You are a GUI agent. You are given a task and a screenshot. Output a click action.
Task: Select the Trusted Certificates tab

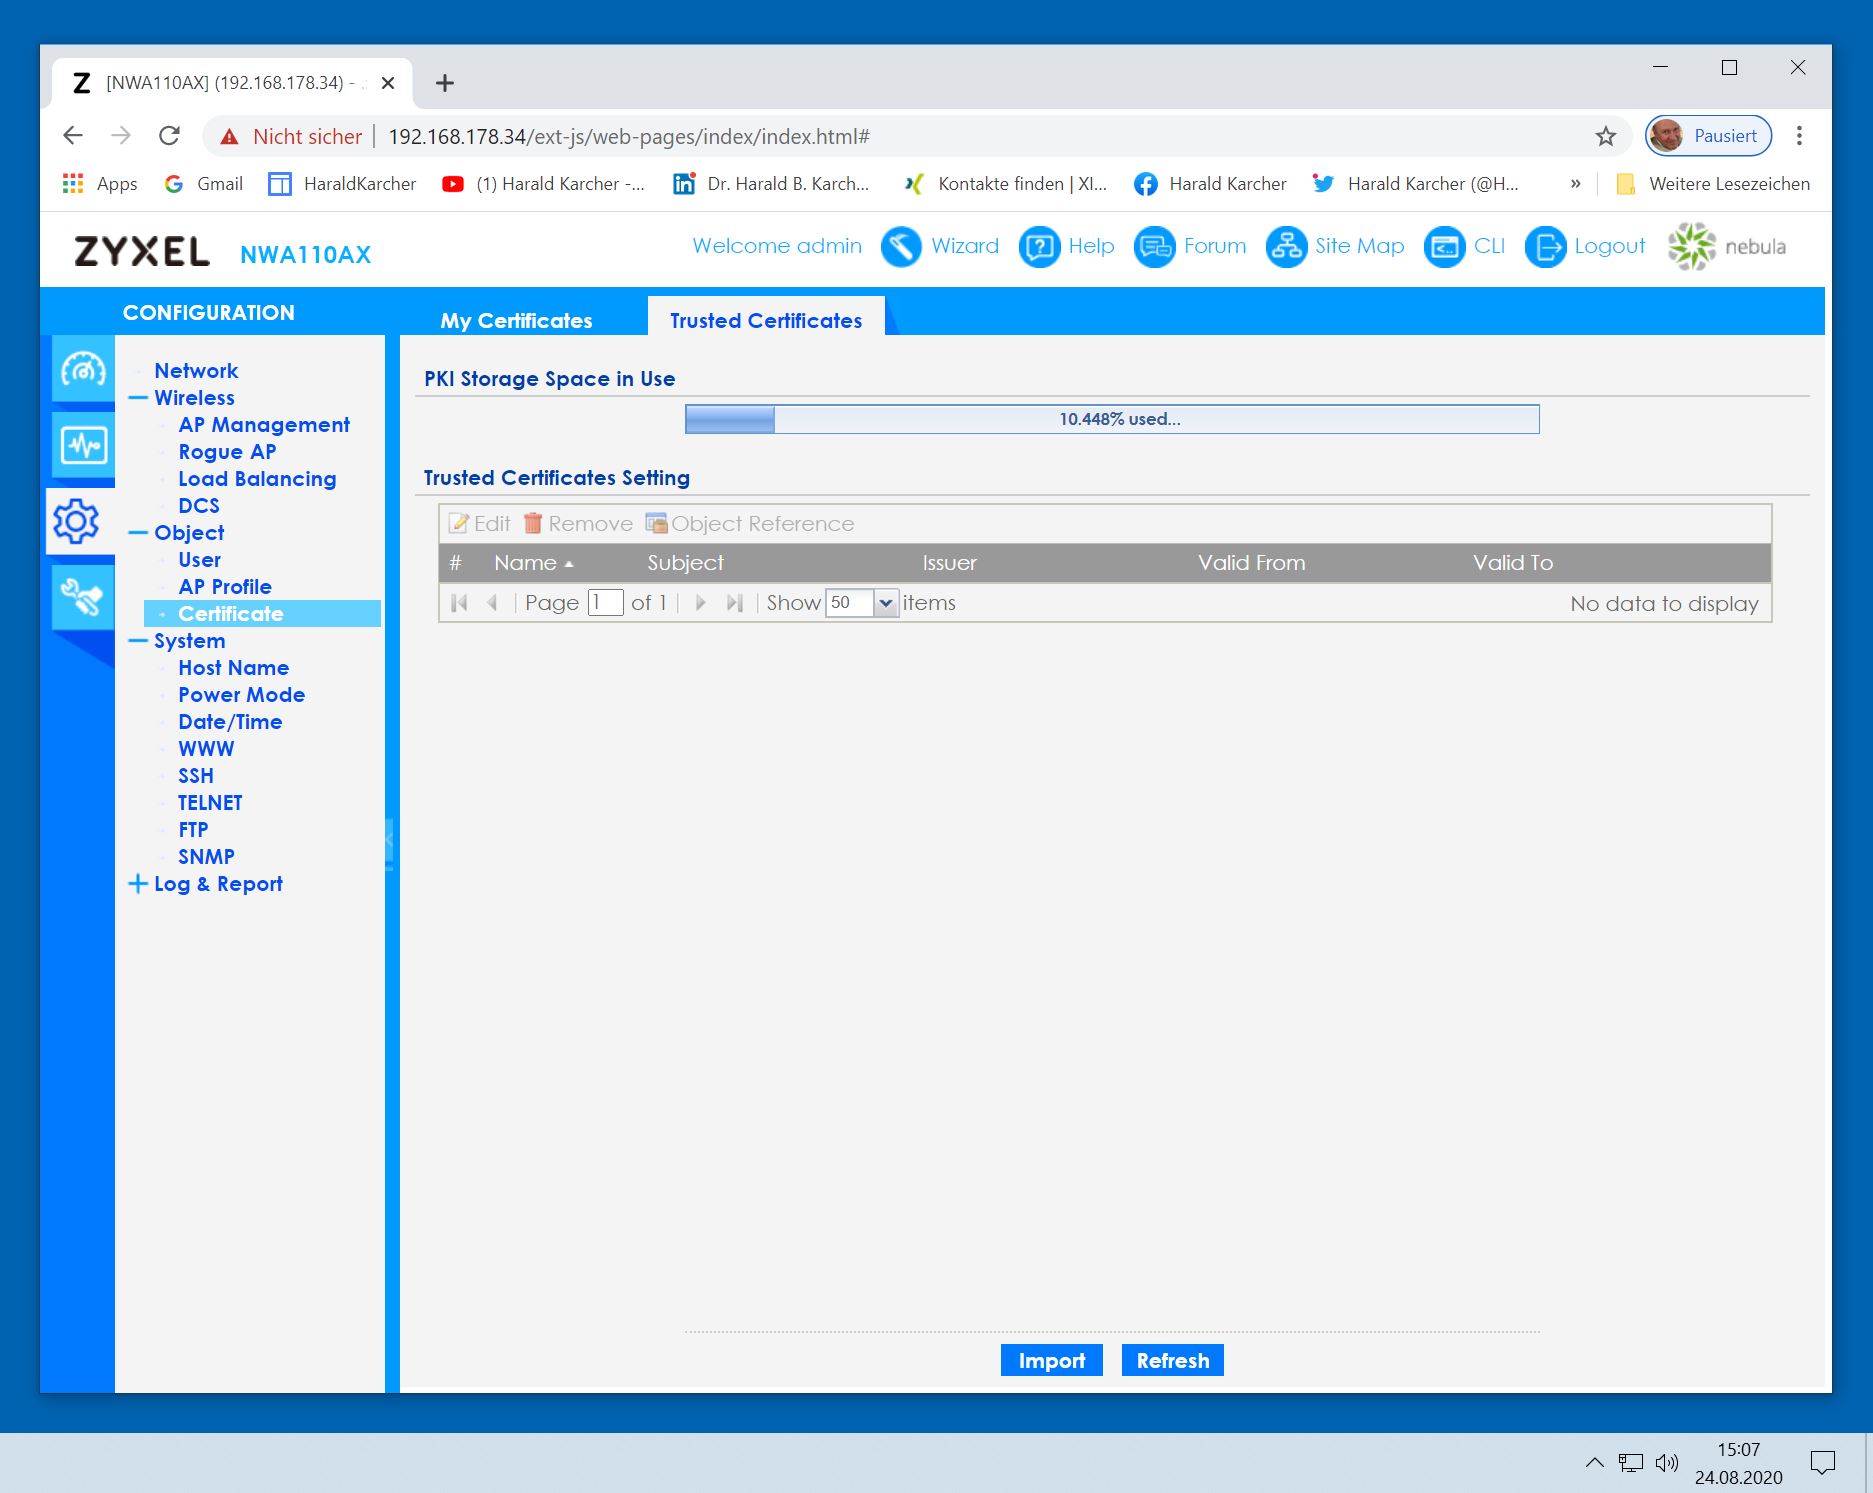[765, 321]
